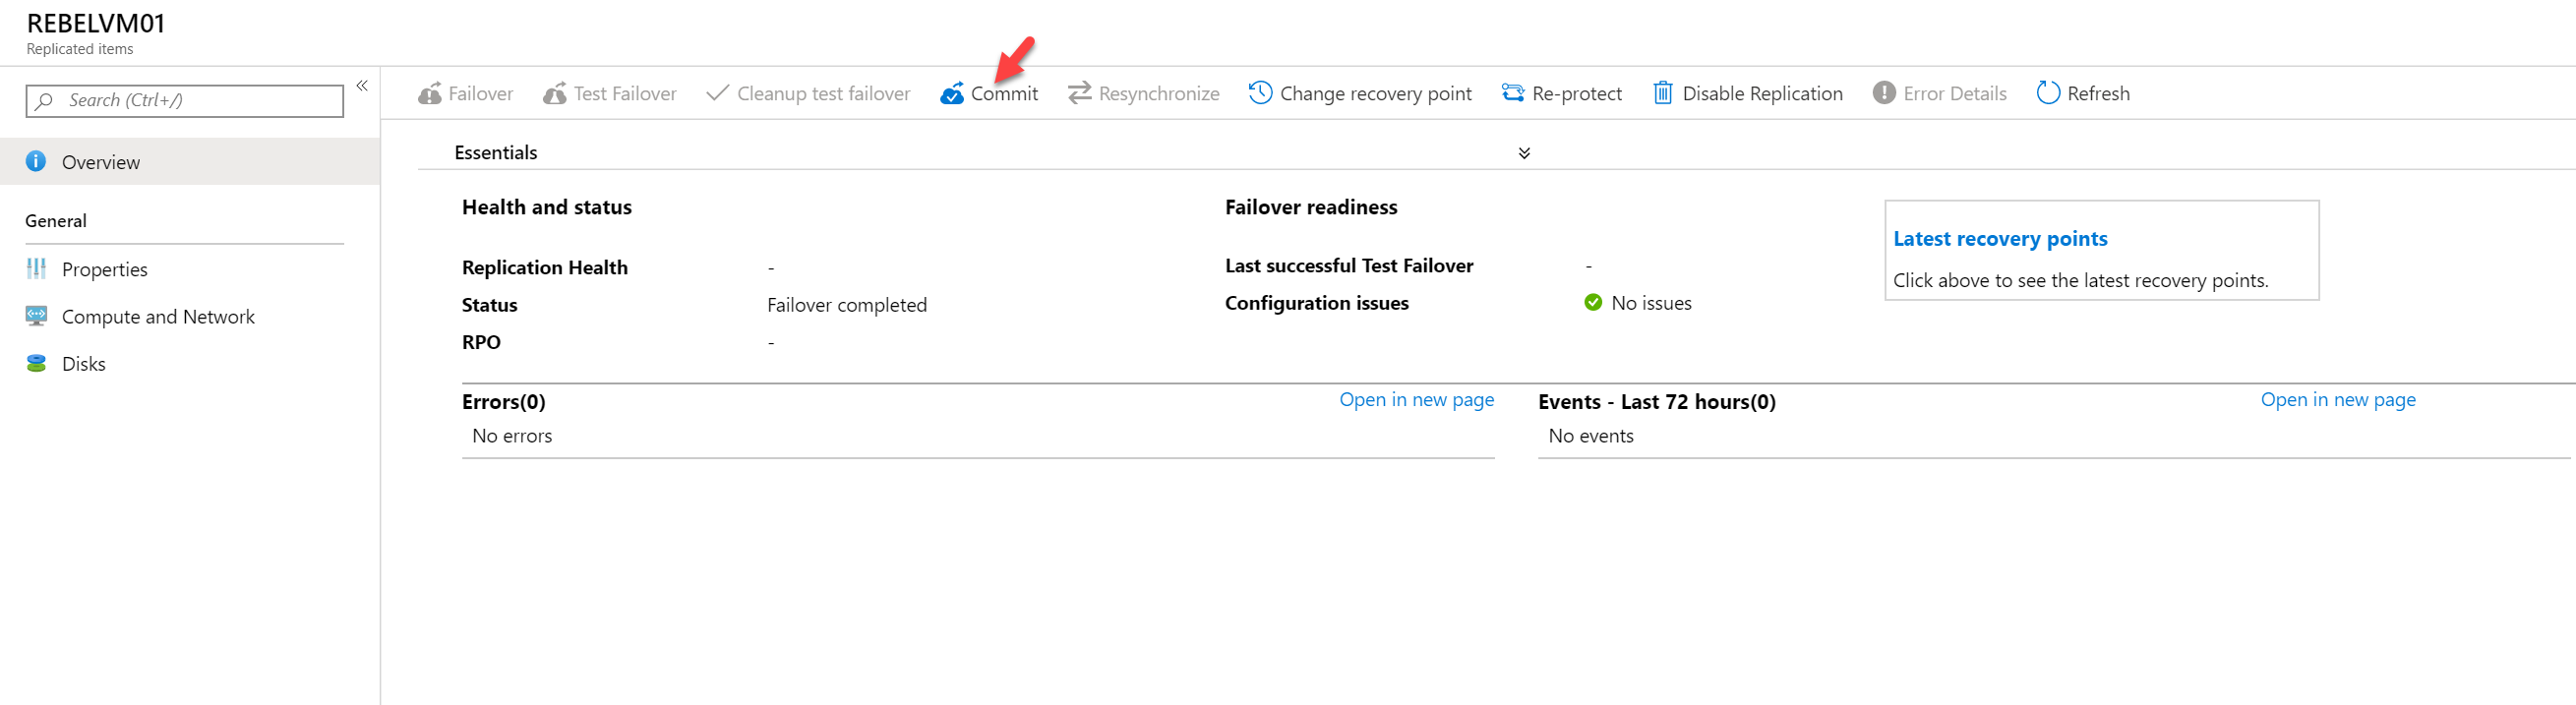Click 'Last successful Test Failover' label
Image resolution: width=2576 pixels, height=705 pixels.
point(1349,266)
